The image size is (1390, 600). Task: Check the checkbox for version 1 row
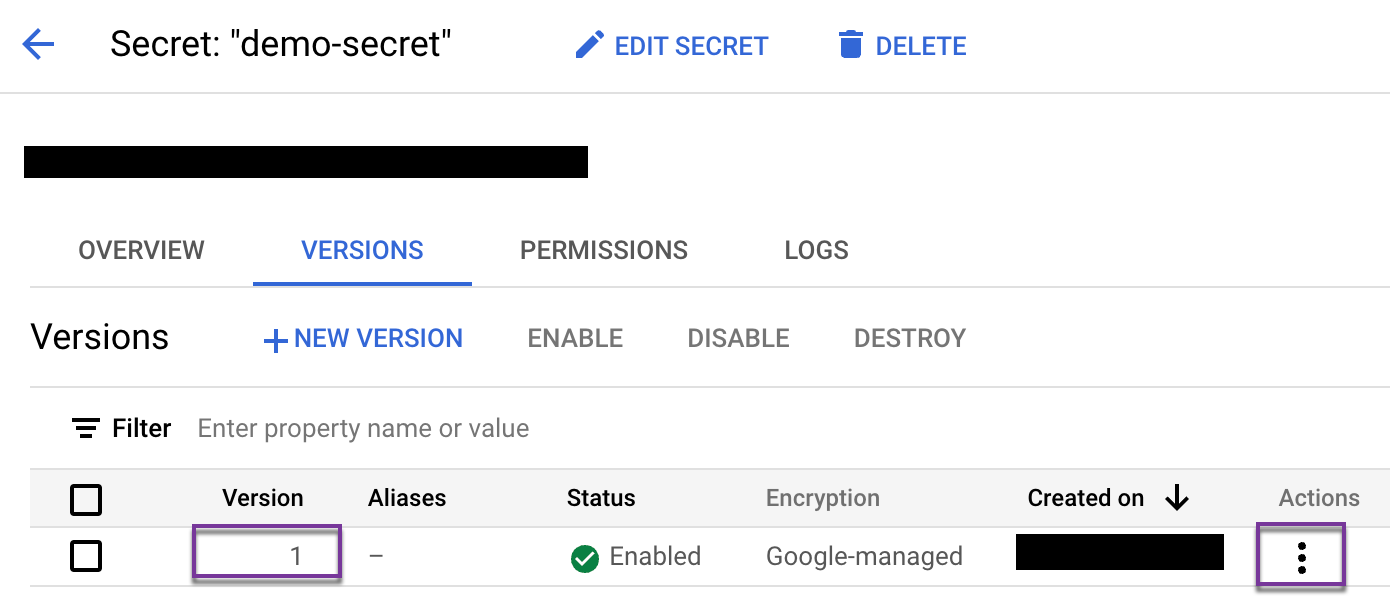point(86,556)
